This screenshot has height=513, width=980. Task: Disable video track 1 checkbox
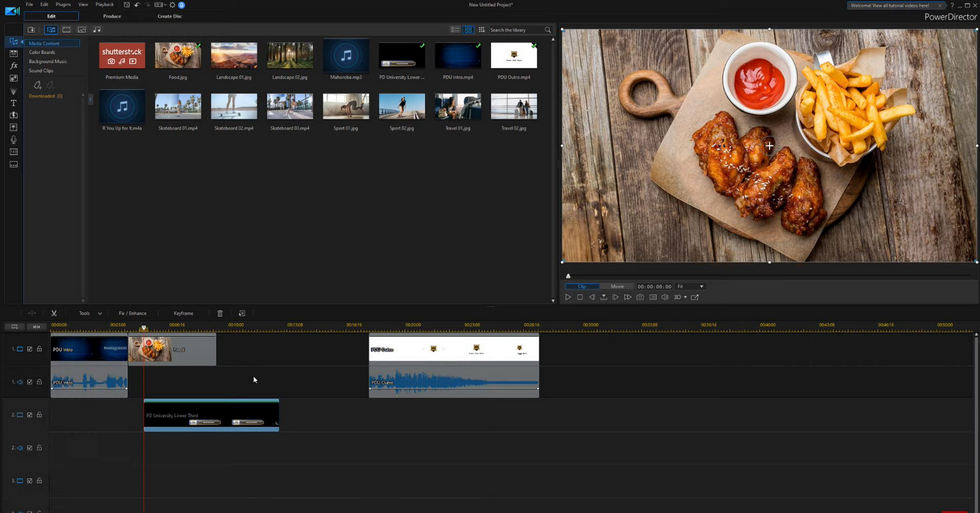29,349
